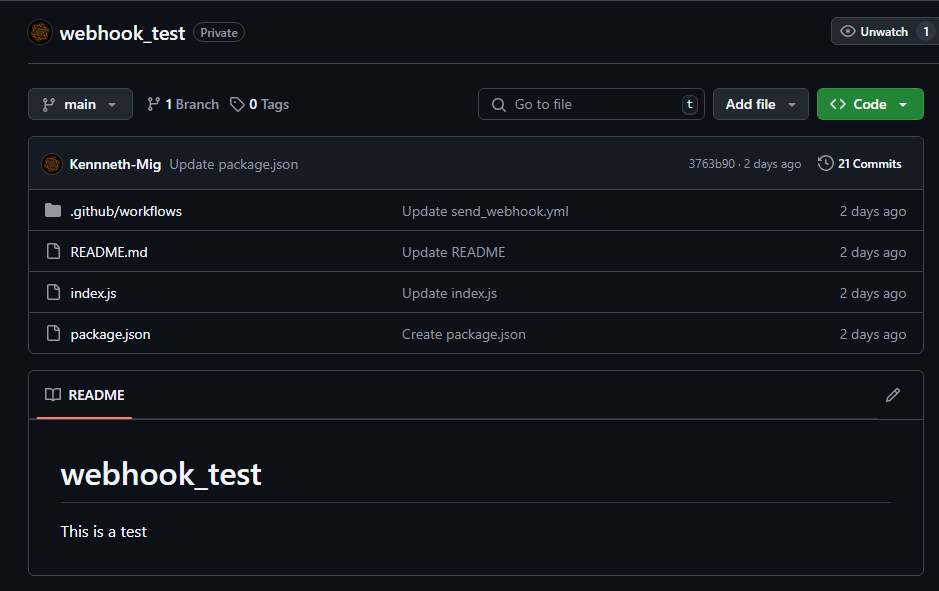Click the webhook_test repository name at top

pyautogui.click(x=122, y=33)
